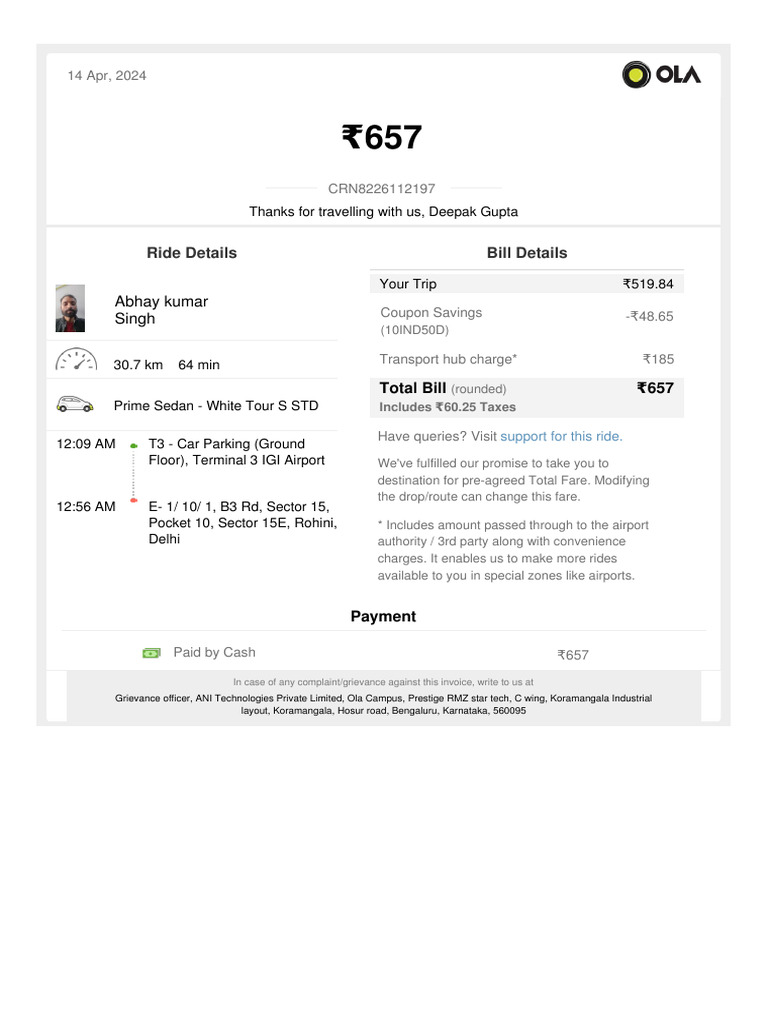Screen dimensions: 768x1024
Task: Click the Coupon Savings 10IND50D row
Action: click(527, 320)
